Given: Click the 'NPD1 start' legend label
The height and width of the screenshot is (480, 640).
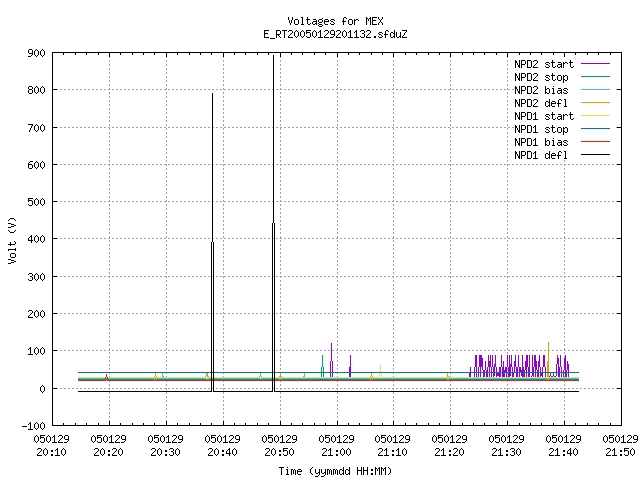Looking at the screenshot, I should coord(544,116).
